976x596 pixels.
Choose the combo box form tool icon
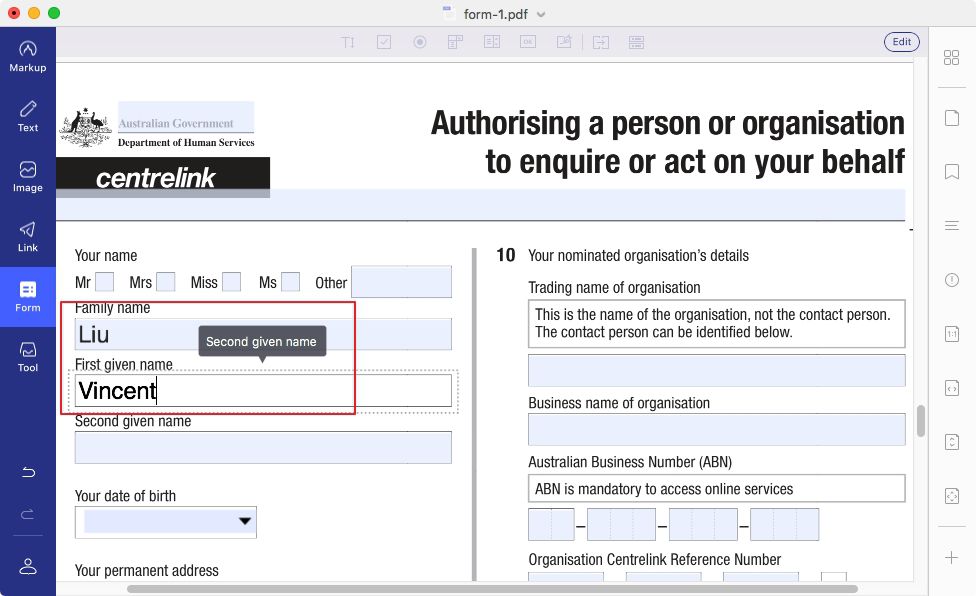(456, 42)
